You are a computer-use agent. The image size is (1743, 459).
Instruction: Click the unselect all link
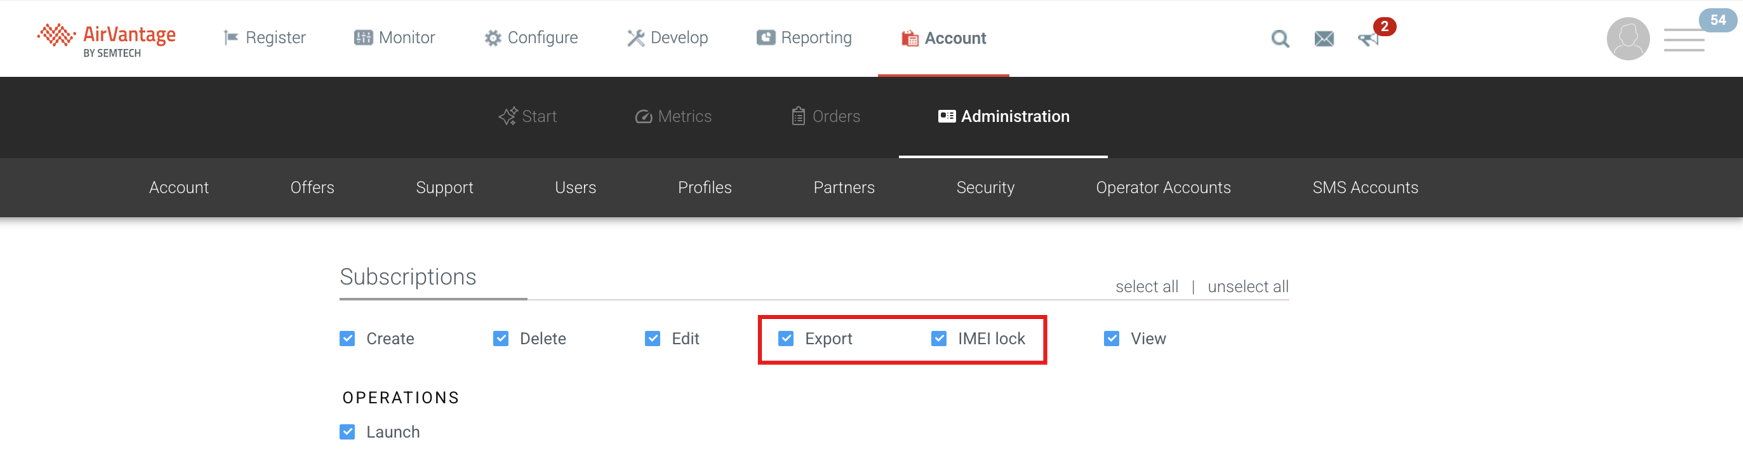[1247, 287]
